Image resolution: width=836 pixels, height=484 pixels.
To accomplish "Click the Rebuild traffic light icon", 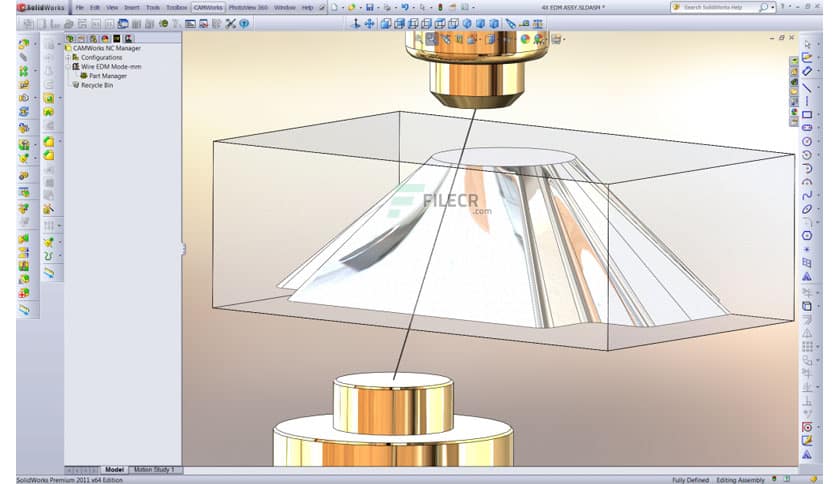I will click(x=440, y=7).
